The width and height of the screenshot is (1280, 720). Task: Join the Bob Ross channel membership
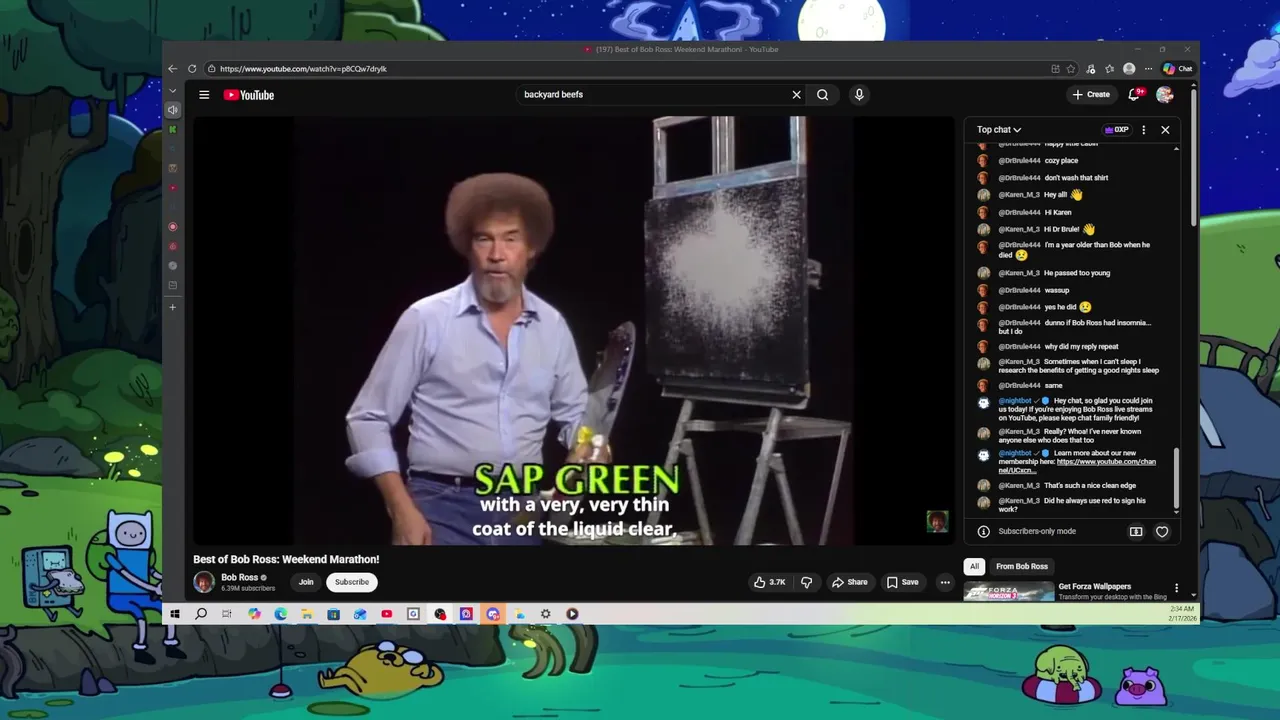click(306, 582)
